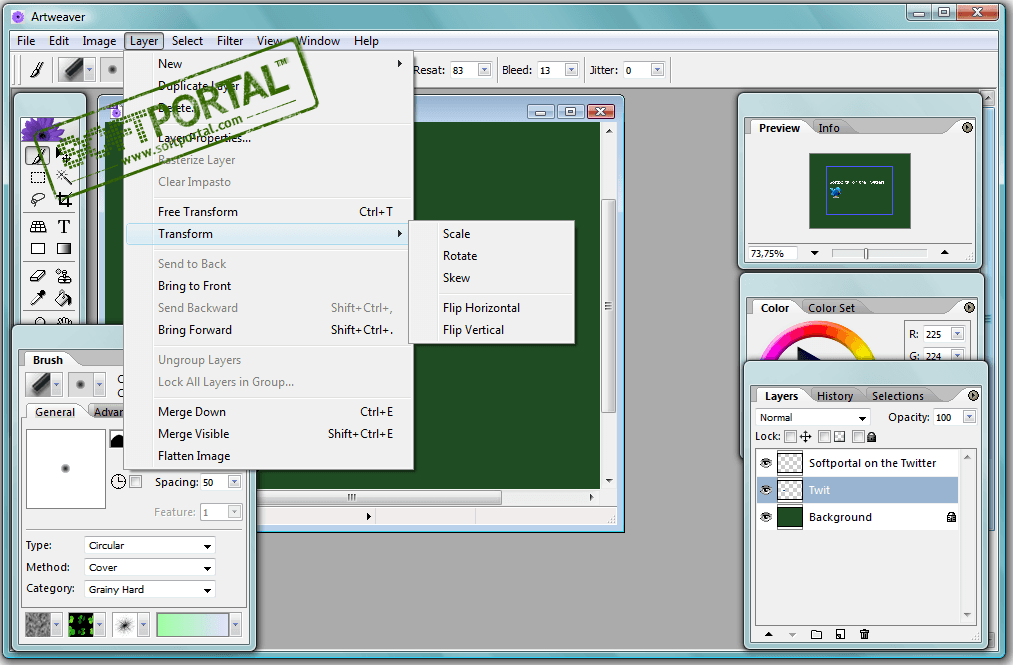The height and width of the screenshot is (665, 1013).
Task: Click the preview zoom percentage field
Action: (773, 253)
